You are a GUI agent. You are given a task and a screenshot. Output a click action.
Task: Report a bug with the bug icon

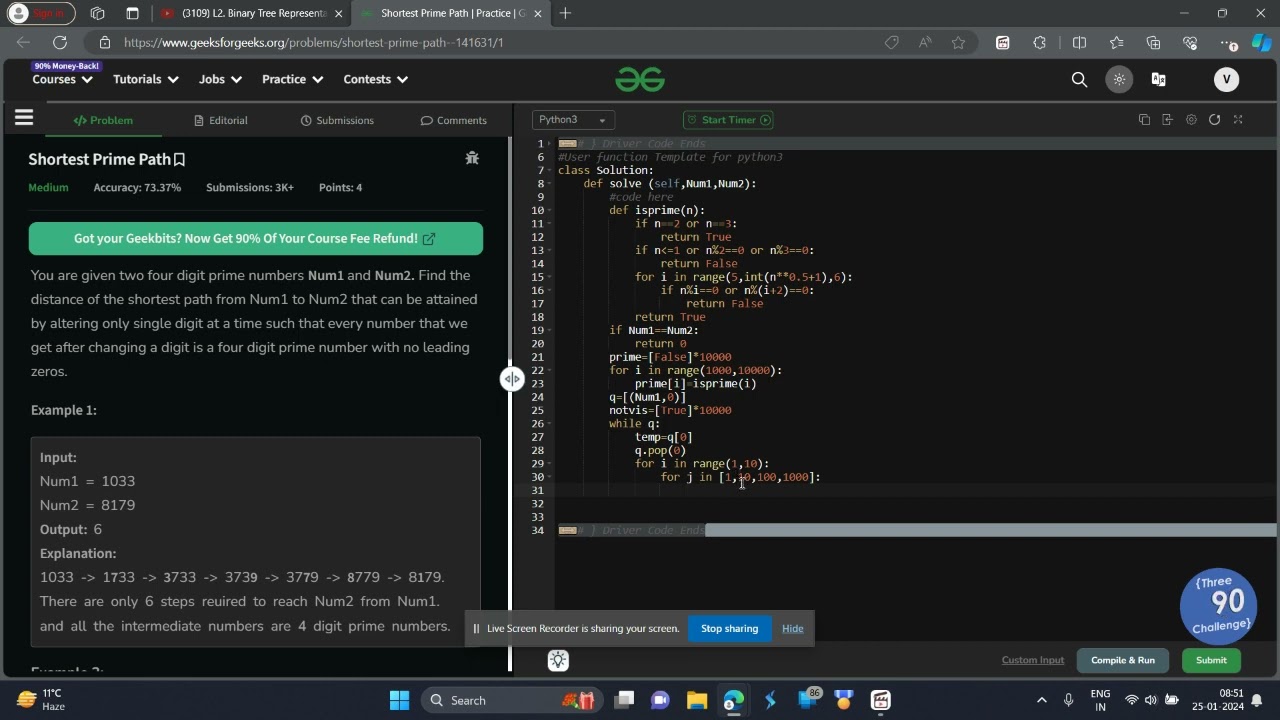[x=472, y=158]
